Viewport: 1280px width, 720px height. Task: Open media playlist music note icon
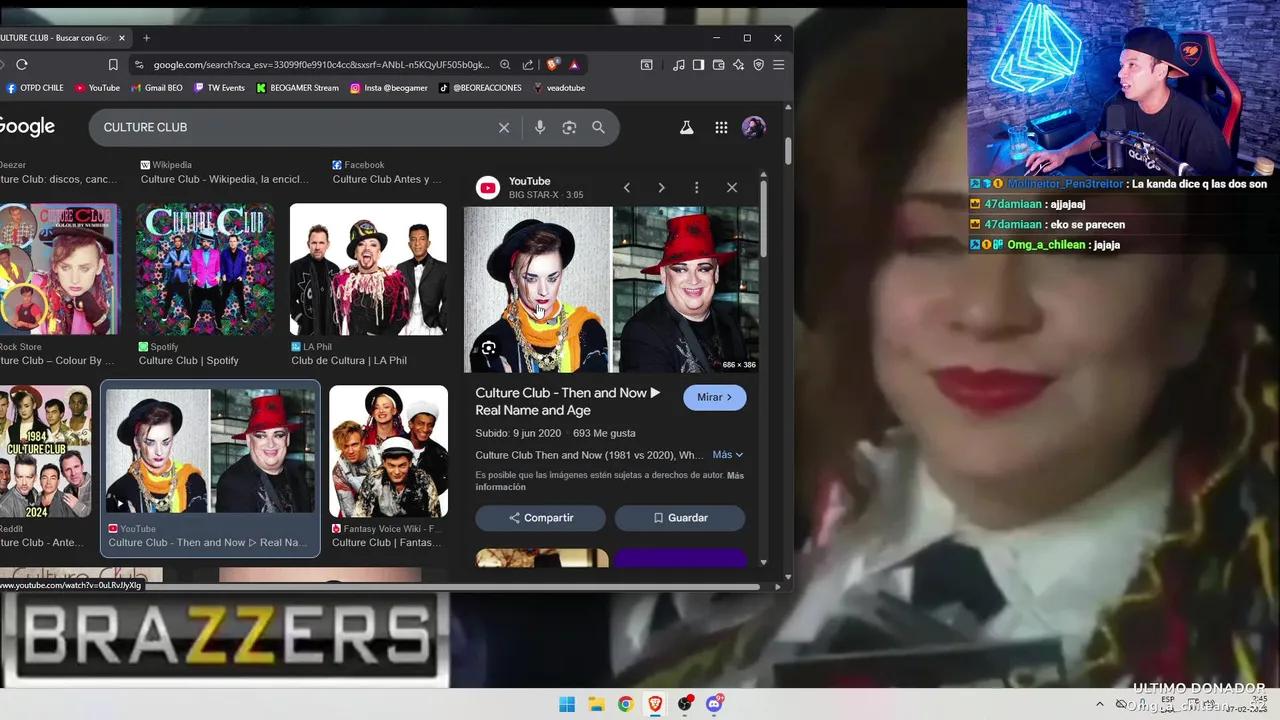pos(679,65)
